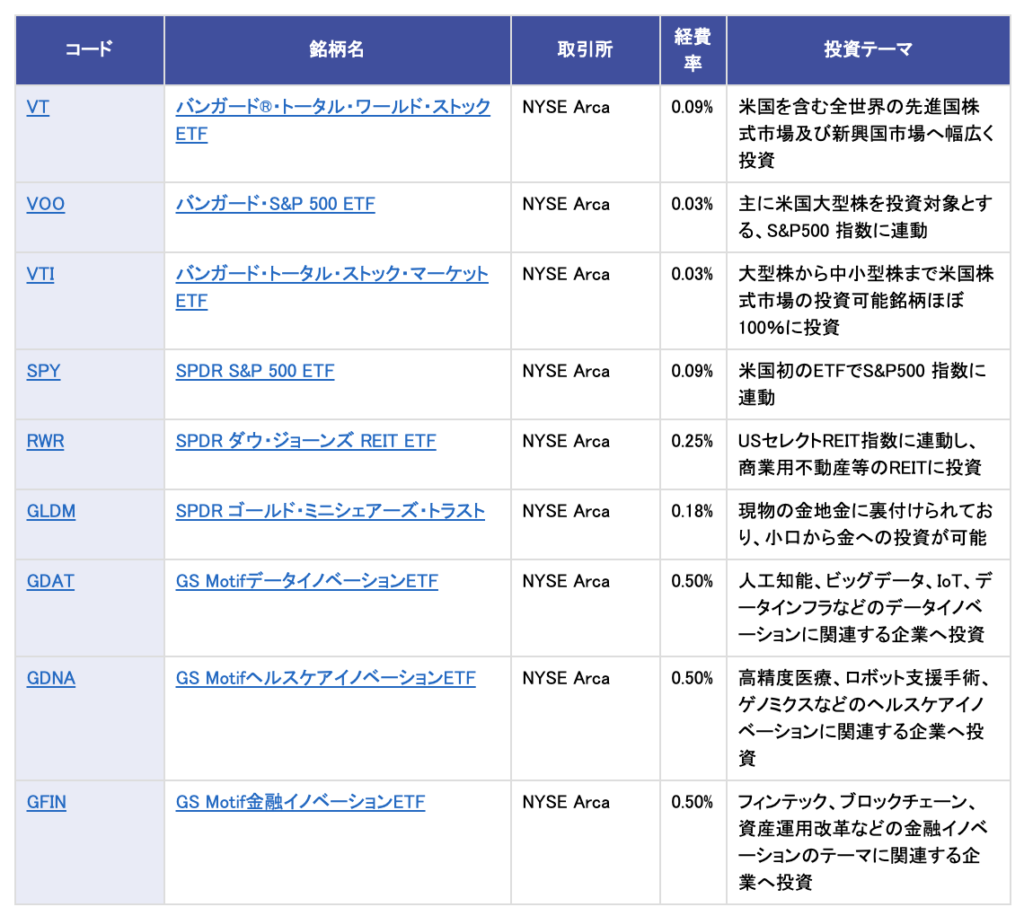Screen dimensions: 1024x916
Task: Follow the GS MotifデータイノベーションETF link
Action: [306, 581]
